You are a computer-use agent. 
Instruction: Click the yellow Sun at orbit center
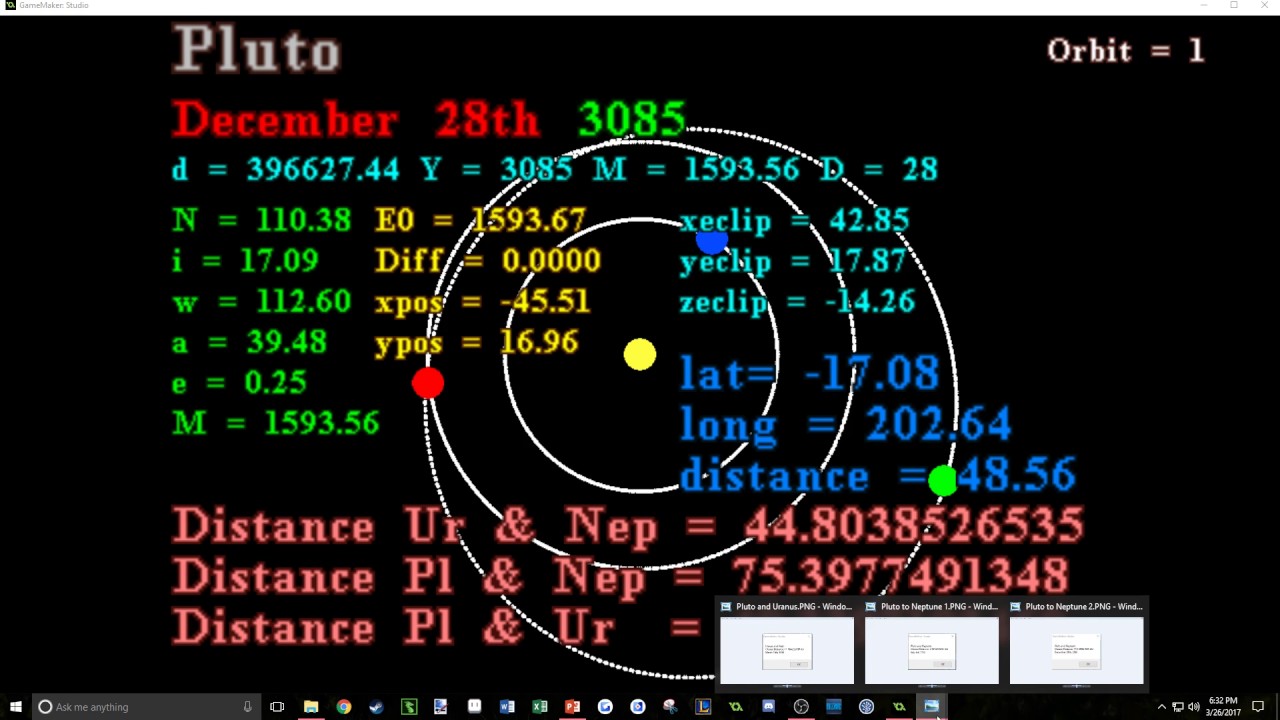[x=640, y=355]
